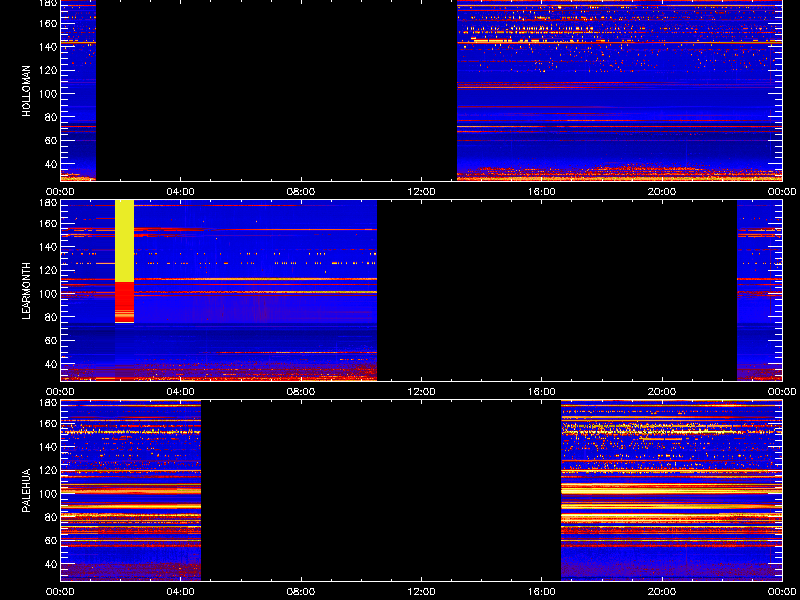Click the 80 frequency label on Holloman axis
Screen dimensions: 800x600
(52, 117)
